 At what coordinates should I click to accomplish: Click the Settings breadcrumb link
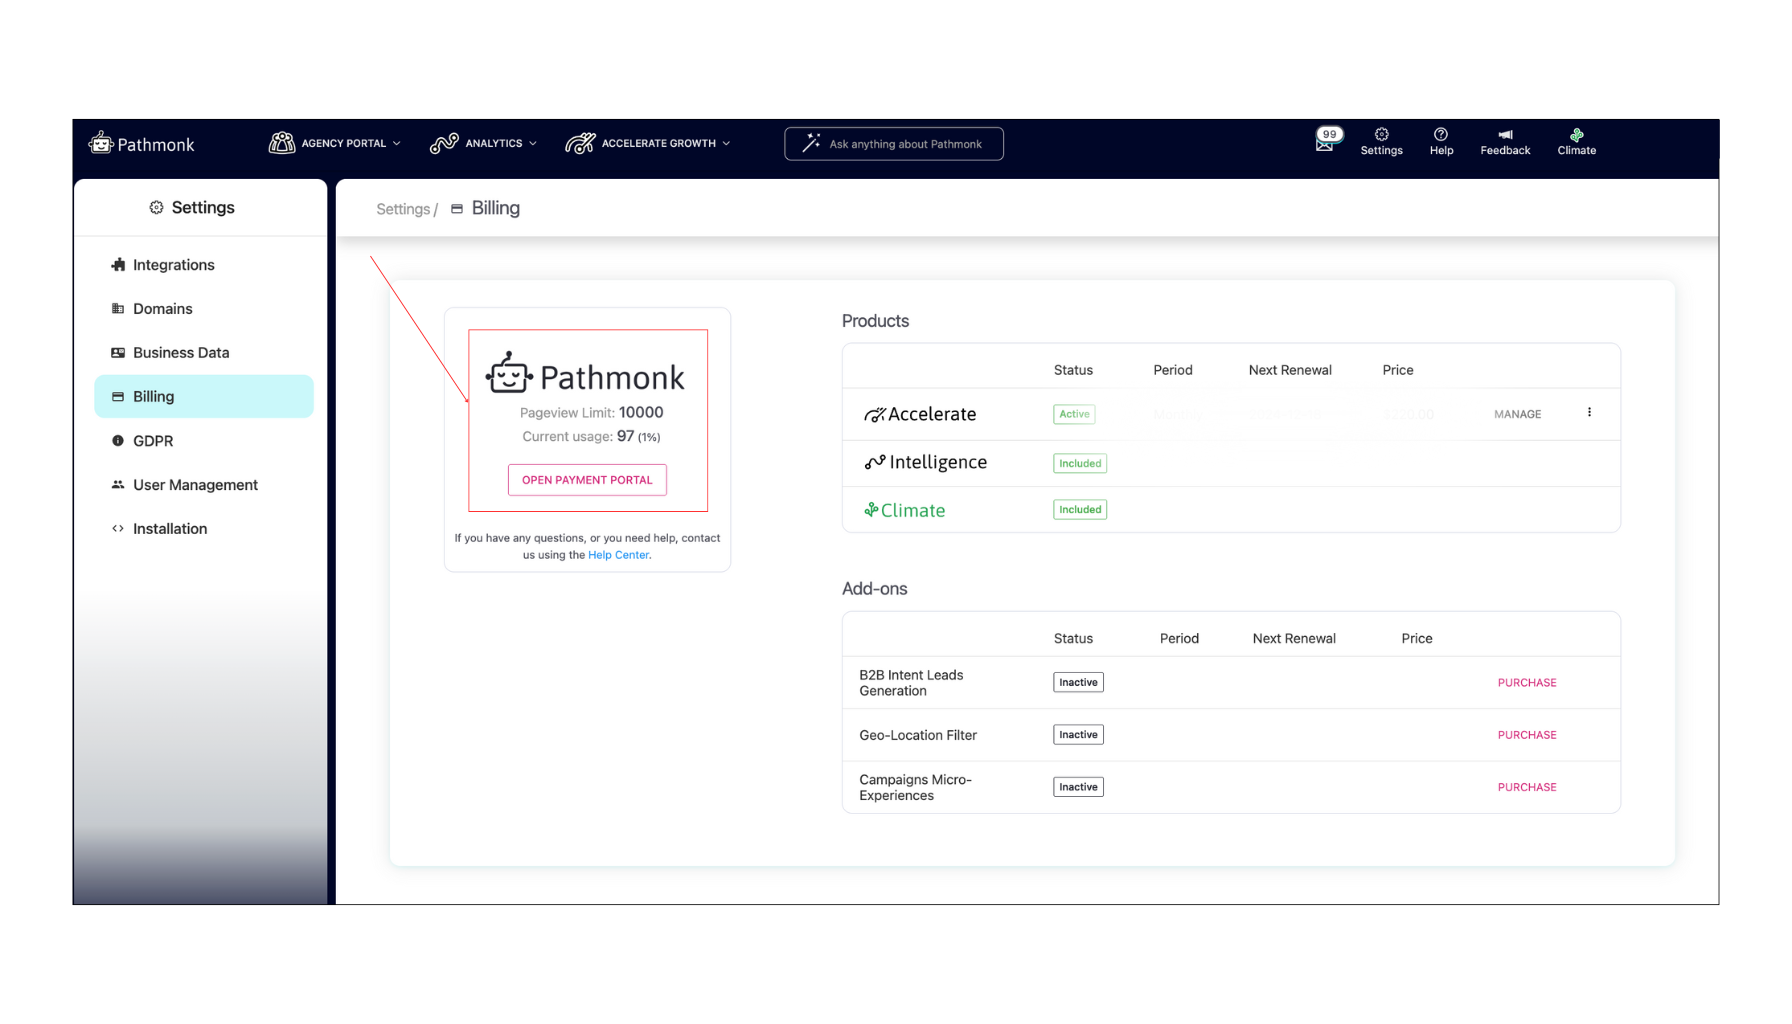pos(403,209)
